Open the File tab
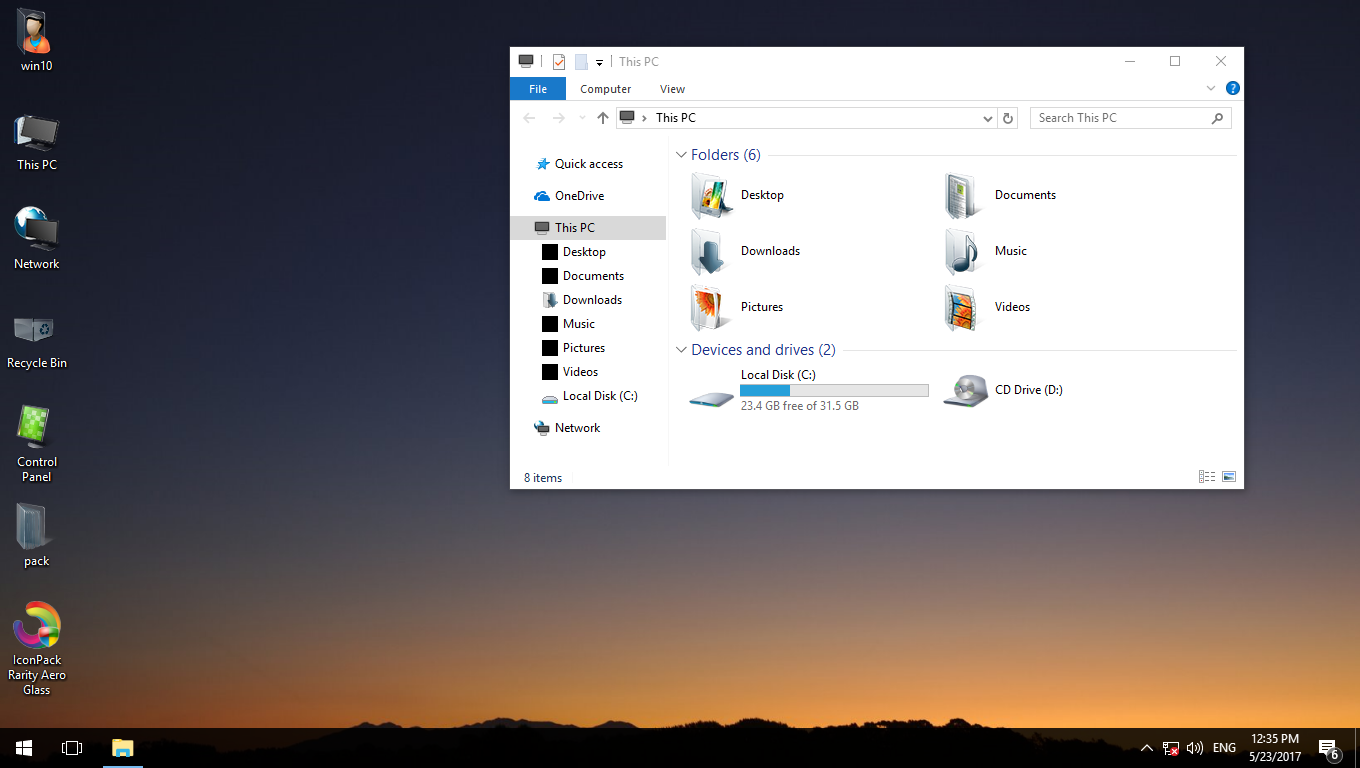The image size is (1360, 768). [538, 89]
